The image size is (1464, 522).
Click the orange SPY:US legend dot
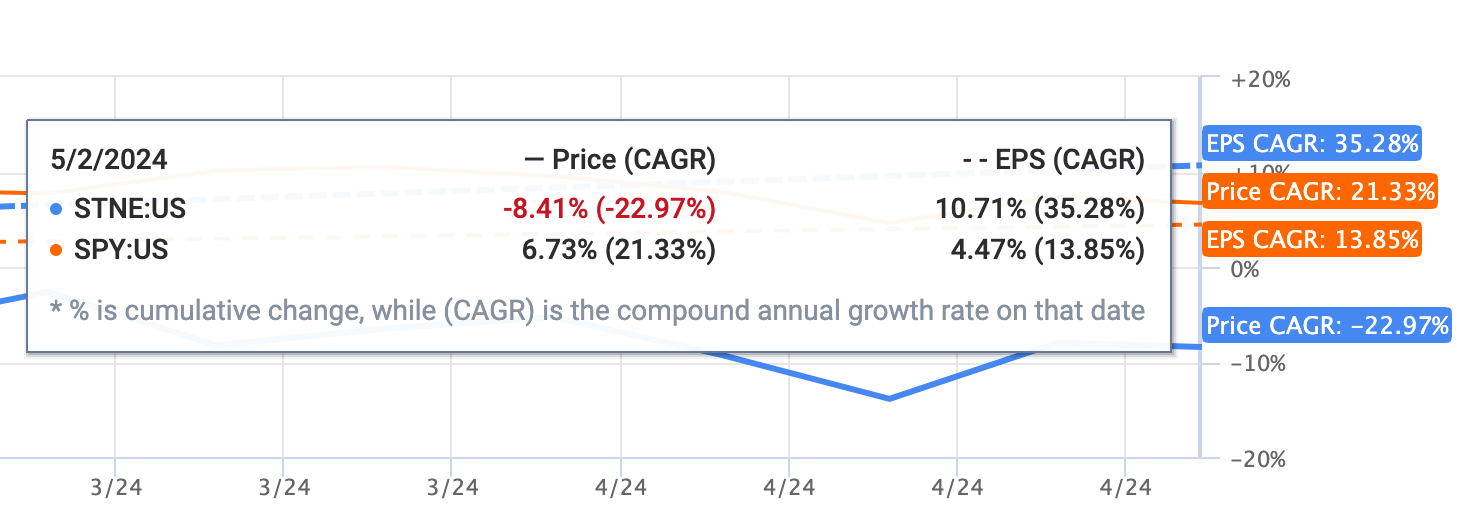[x=56, y=250]
